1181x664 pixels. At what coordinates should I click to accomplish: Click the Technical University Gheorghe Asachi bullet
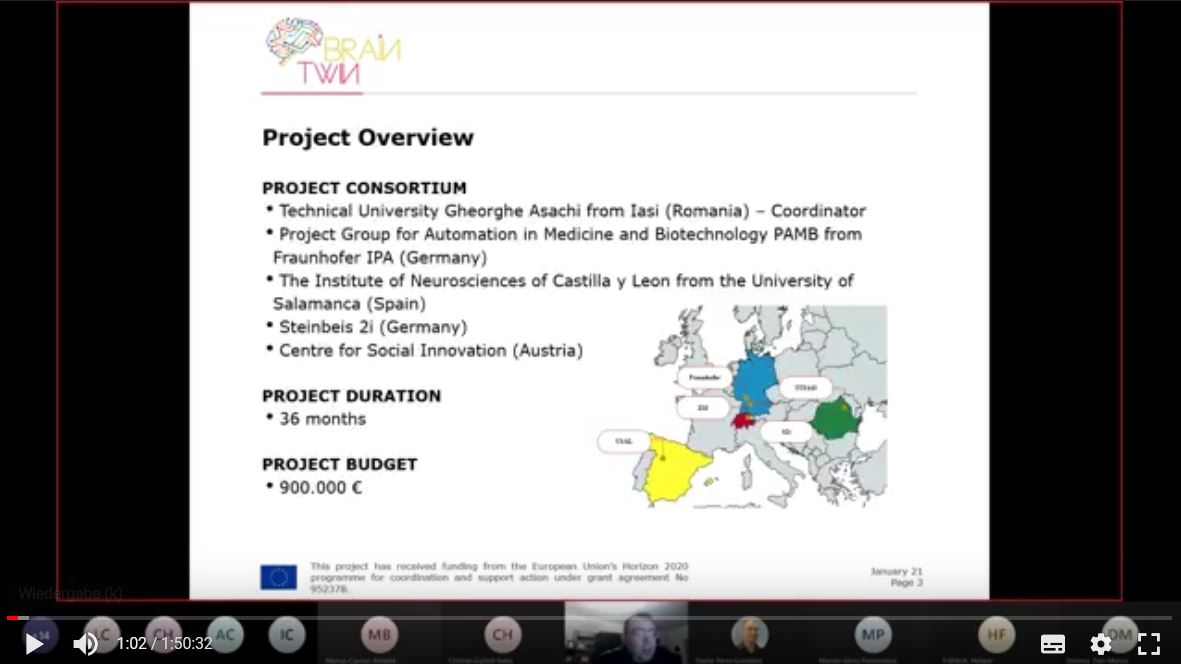pos(566,212)
